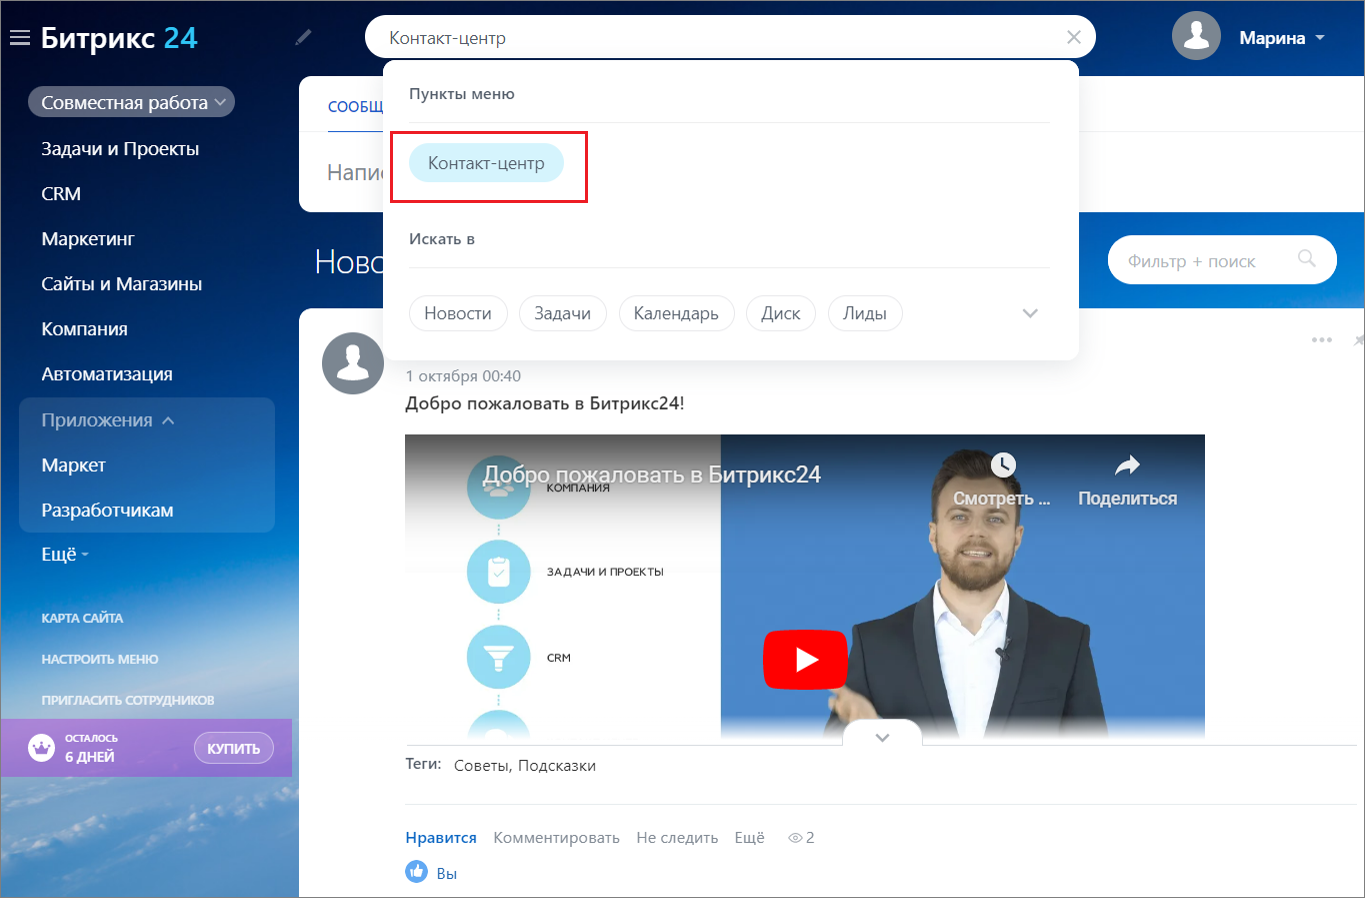The image size is (1365, 898).
Task: Search in Диск
Action: (x=781, y=313)
